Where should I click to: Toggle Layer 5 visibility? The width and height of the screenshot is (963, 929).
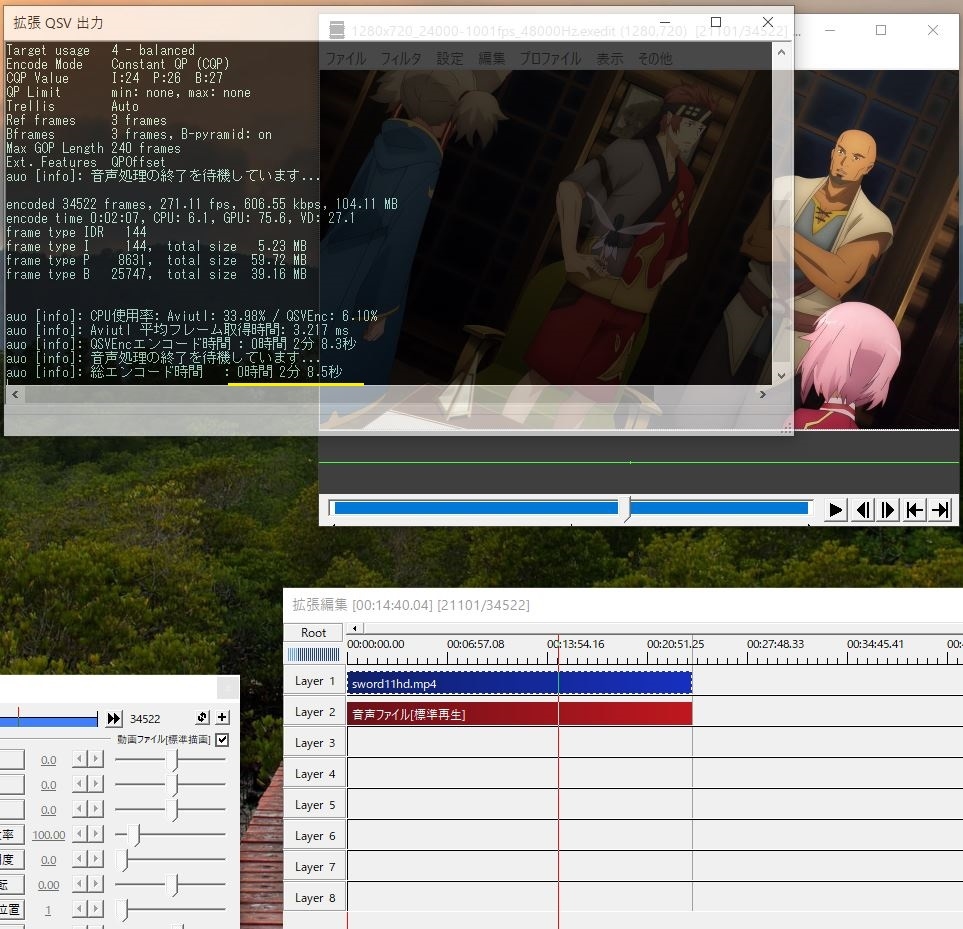[314, 805]
